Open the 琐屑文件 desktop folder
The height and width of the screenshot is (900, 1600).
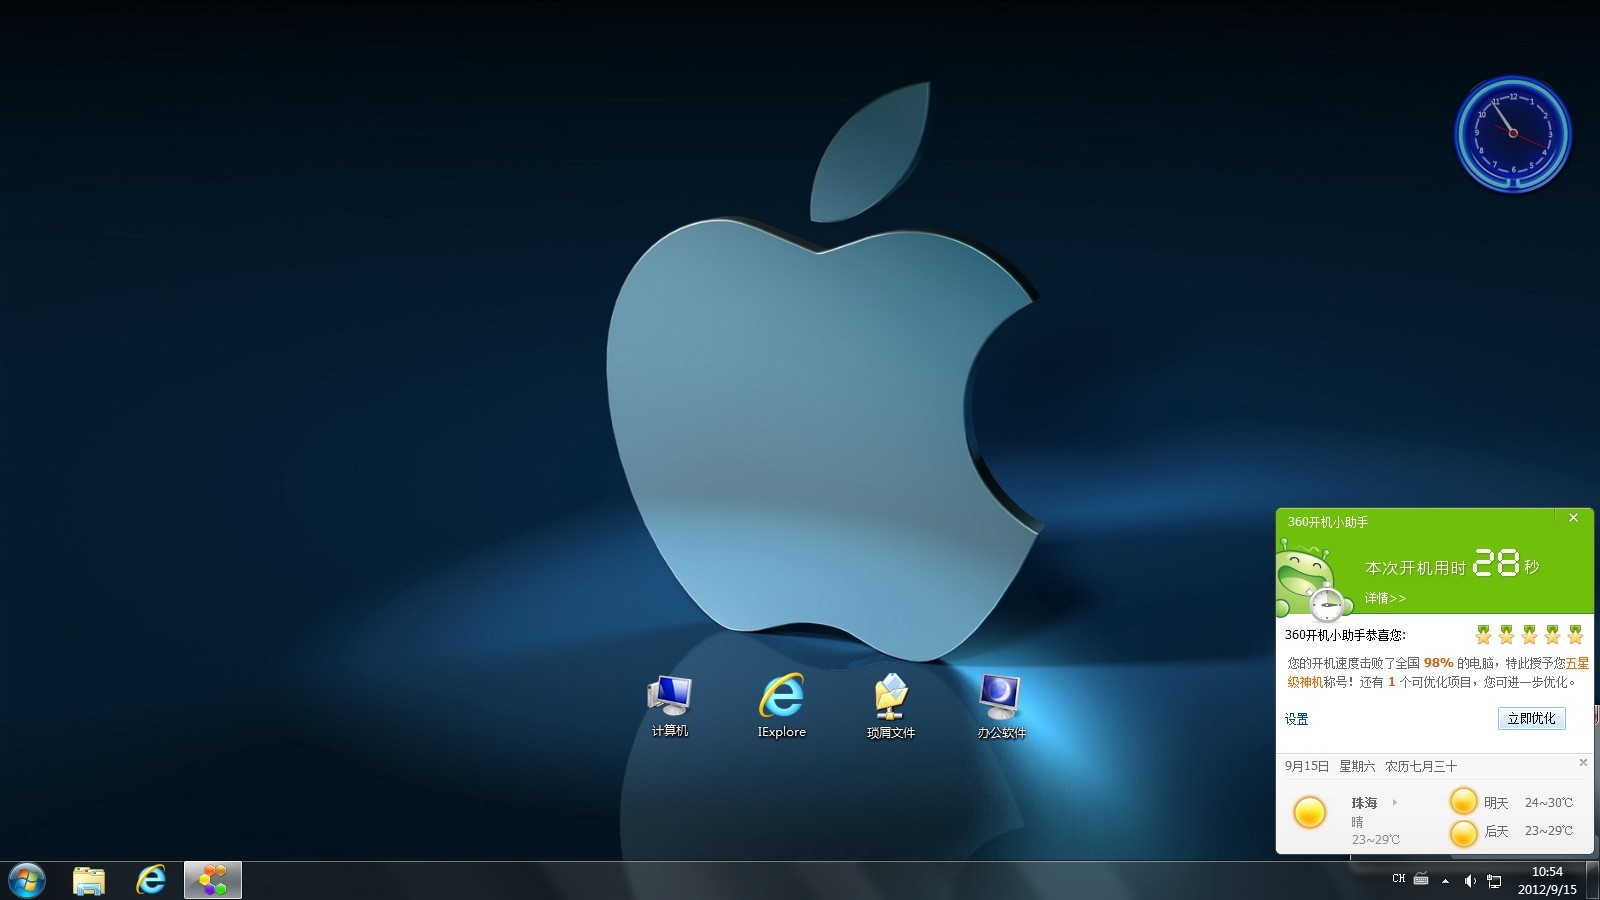click(890, 706)
